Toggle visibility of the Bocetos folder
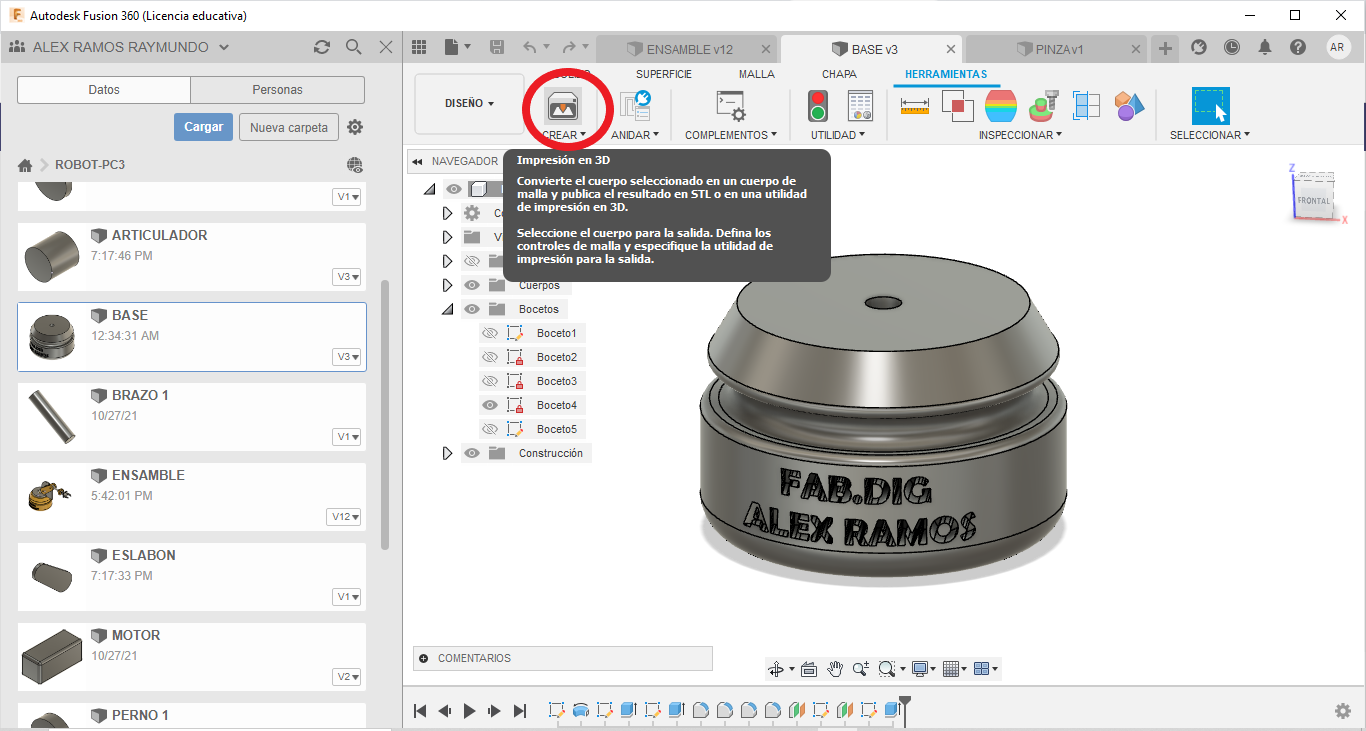The height and width of the screenshot is (731, 1366). pos(472,309)
